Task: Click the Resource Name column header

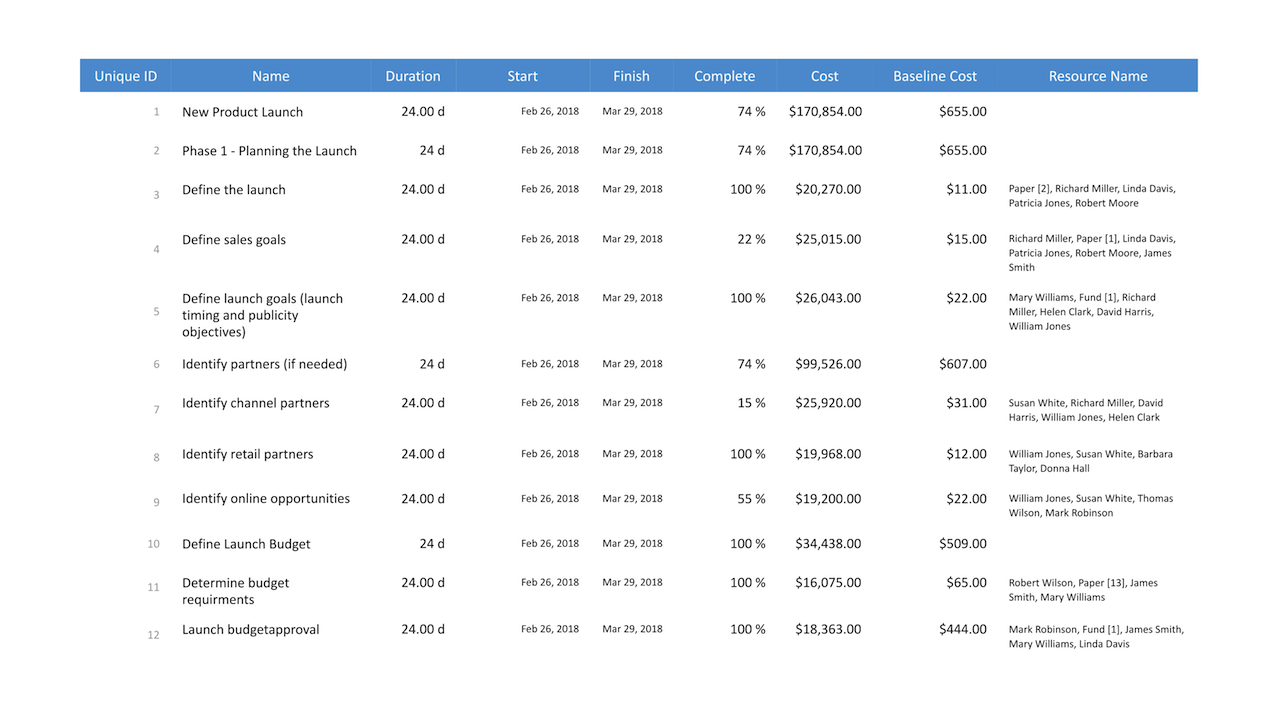Action: click(x=1097, y=76)
